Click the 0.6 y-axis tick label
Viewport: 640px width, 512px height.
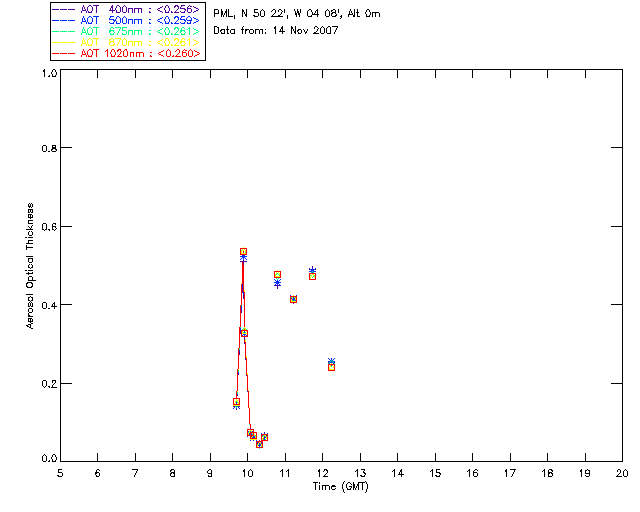pyautogui.click(x=49, y=227)
